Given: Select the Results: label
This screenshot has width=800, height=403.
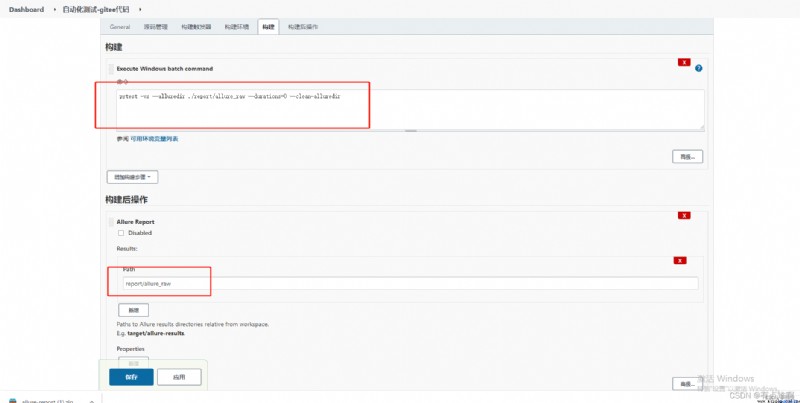Looking at the screenshot, I should click(127, 248).
